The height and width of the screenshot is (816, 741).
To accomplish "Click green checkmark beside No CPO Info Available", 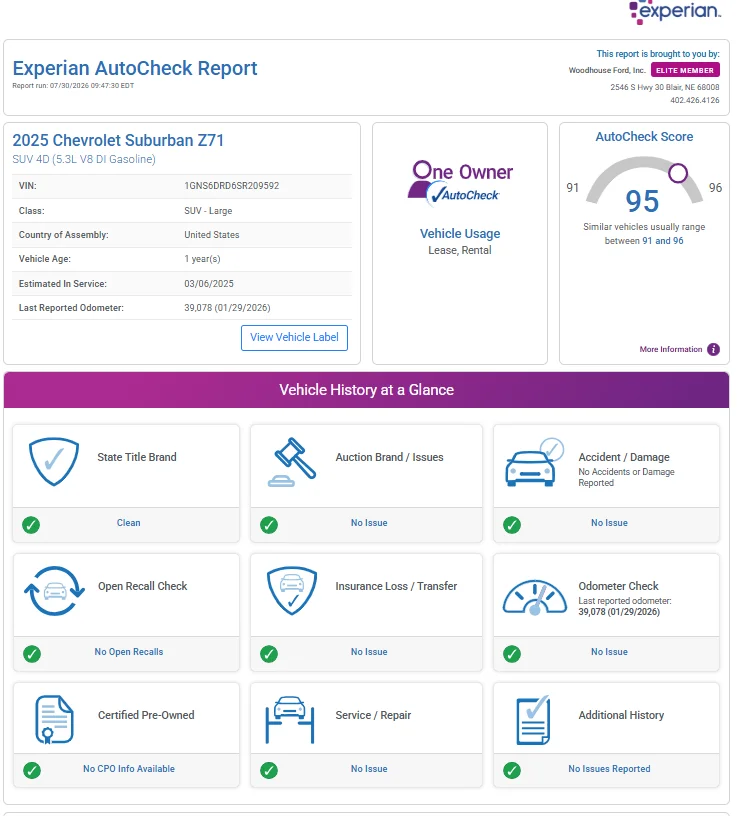I will [x=32, y=770].
